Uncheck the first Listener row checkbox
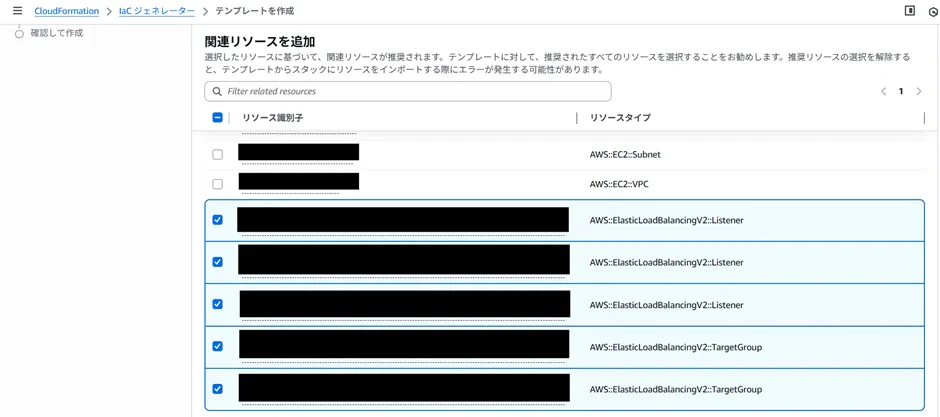The image size is (940, 417). [218, 220]
